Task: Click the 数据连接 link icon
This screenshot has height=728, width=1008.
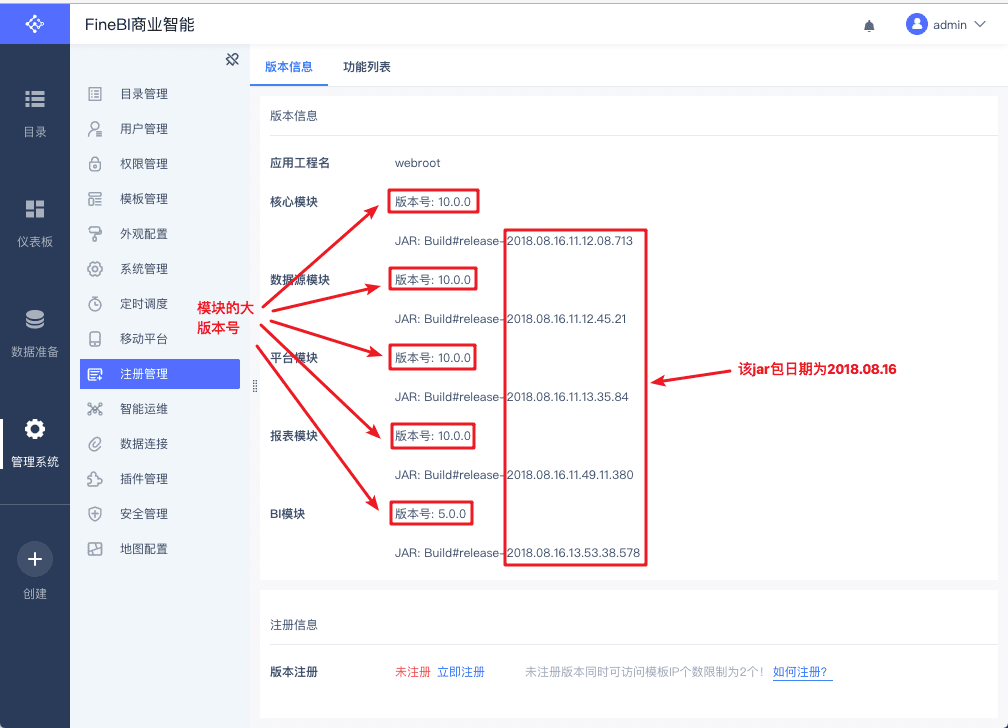Action: pos(95,444)
